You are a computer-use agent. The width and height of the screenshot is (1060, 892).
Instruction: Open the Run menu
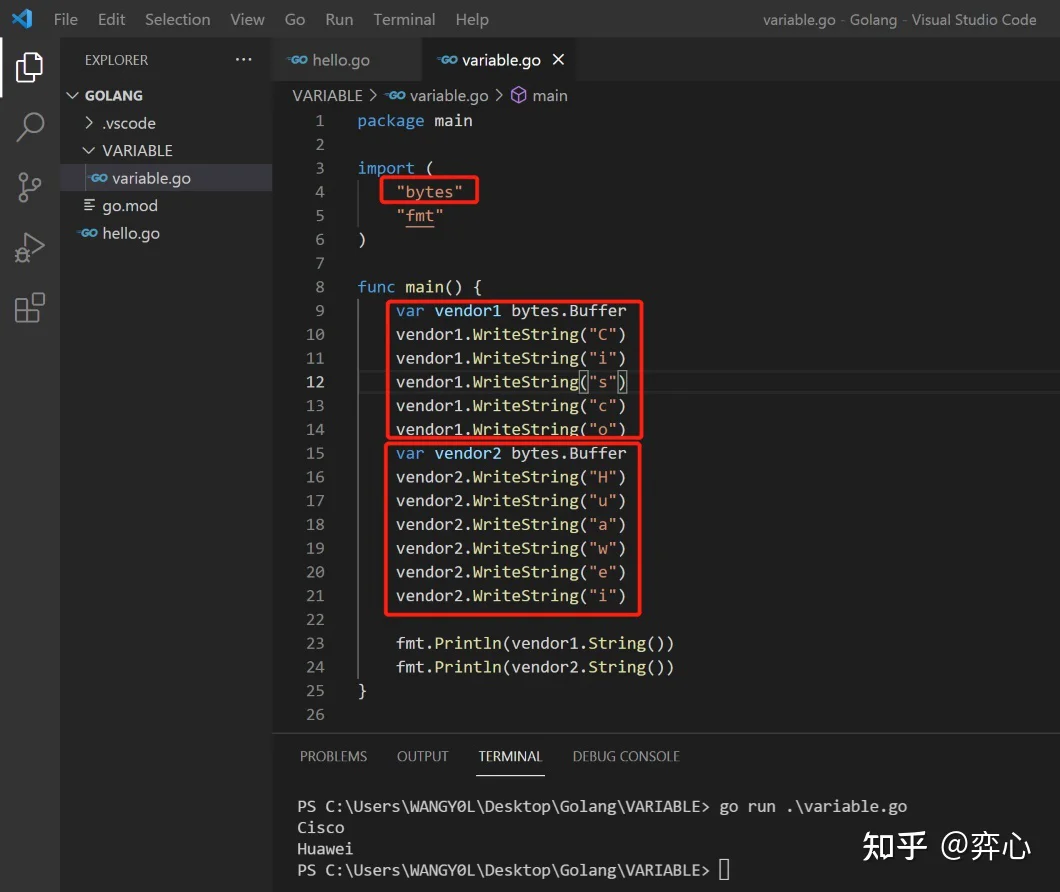coord(339,20)
